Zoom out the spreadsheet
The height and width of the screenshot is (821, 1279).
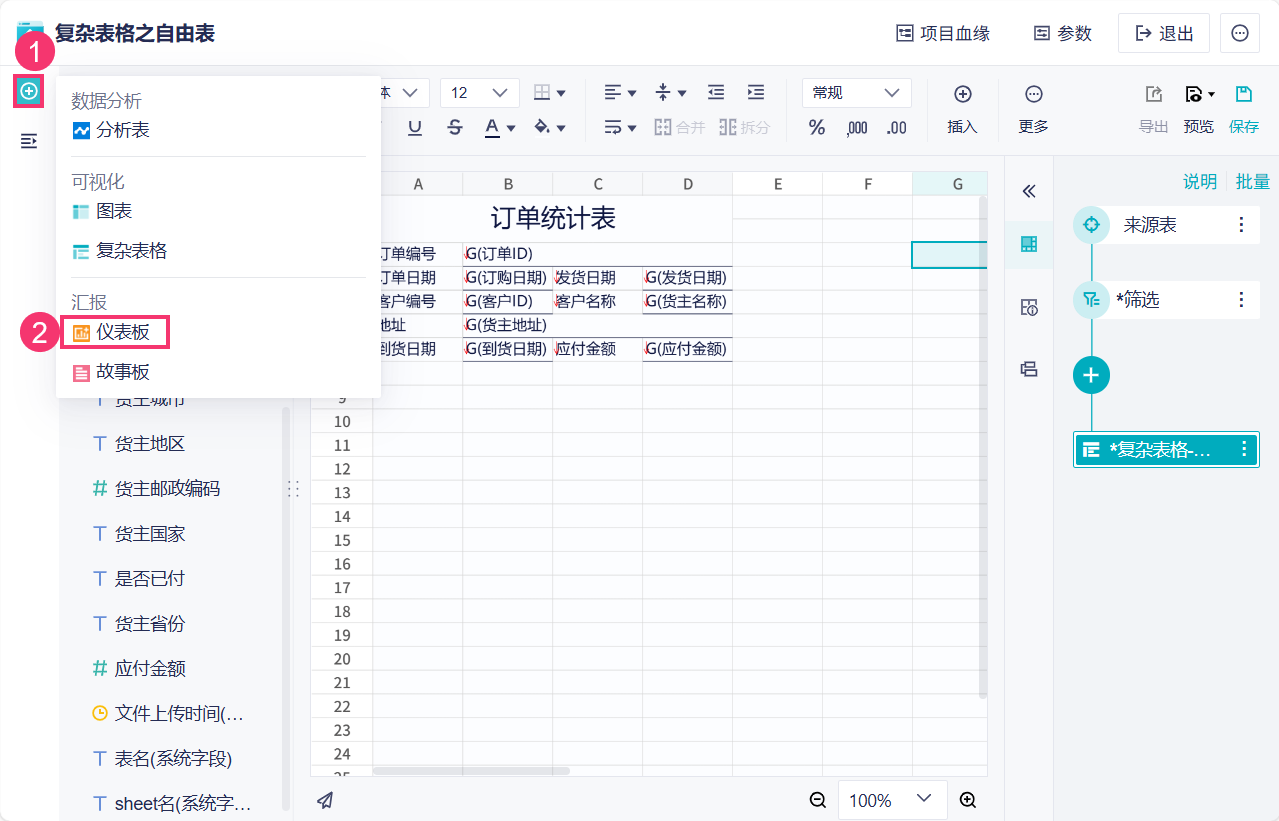pyautogui.click(x=818, y=800)
